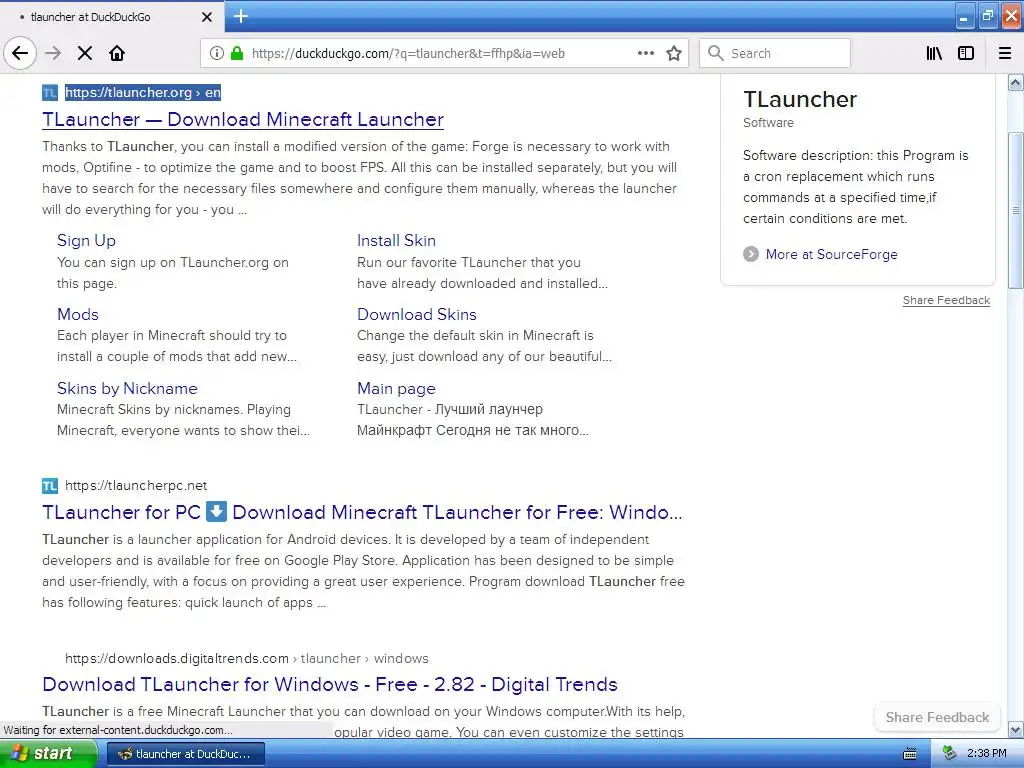The width and height of the screenshot is (1024, 768).
Task: Go back with the browser back arrow
Action: click(20, 54)
